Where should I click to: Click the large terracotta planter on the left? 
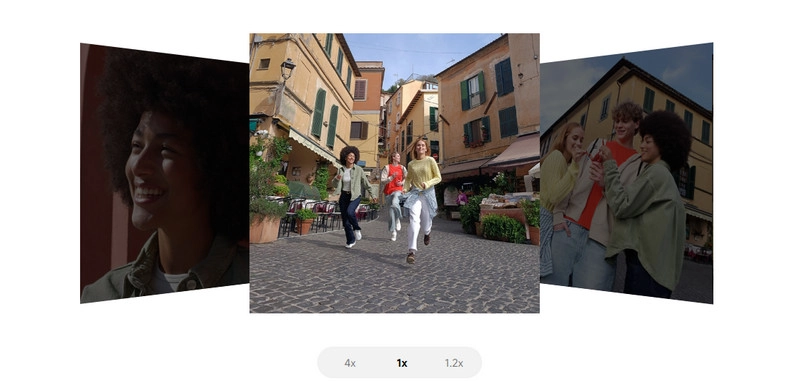(x=265, y=229)
